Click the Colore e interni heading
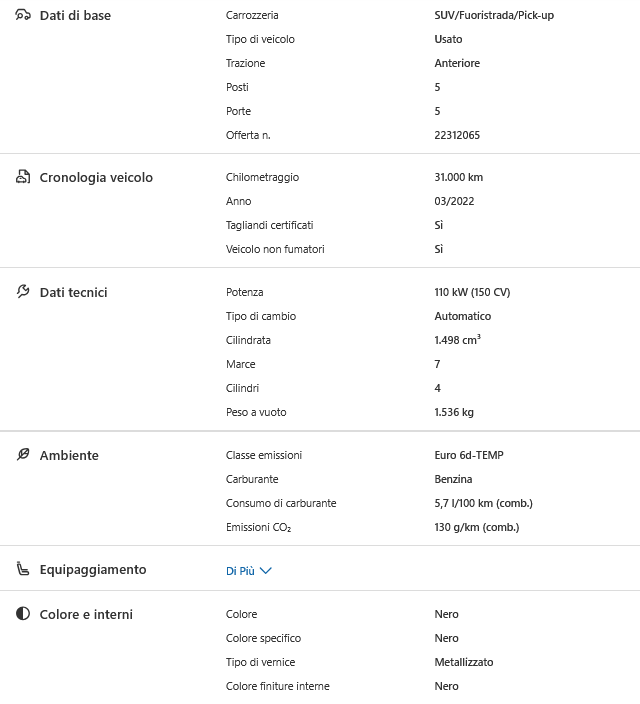Viewport: 640px width, 704px height. 86,614
